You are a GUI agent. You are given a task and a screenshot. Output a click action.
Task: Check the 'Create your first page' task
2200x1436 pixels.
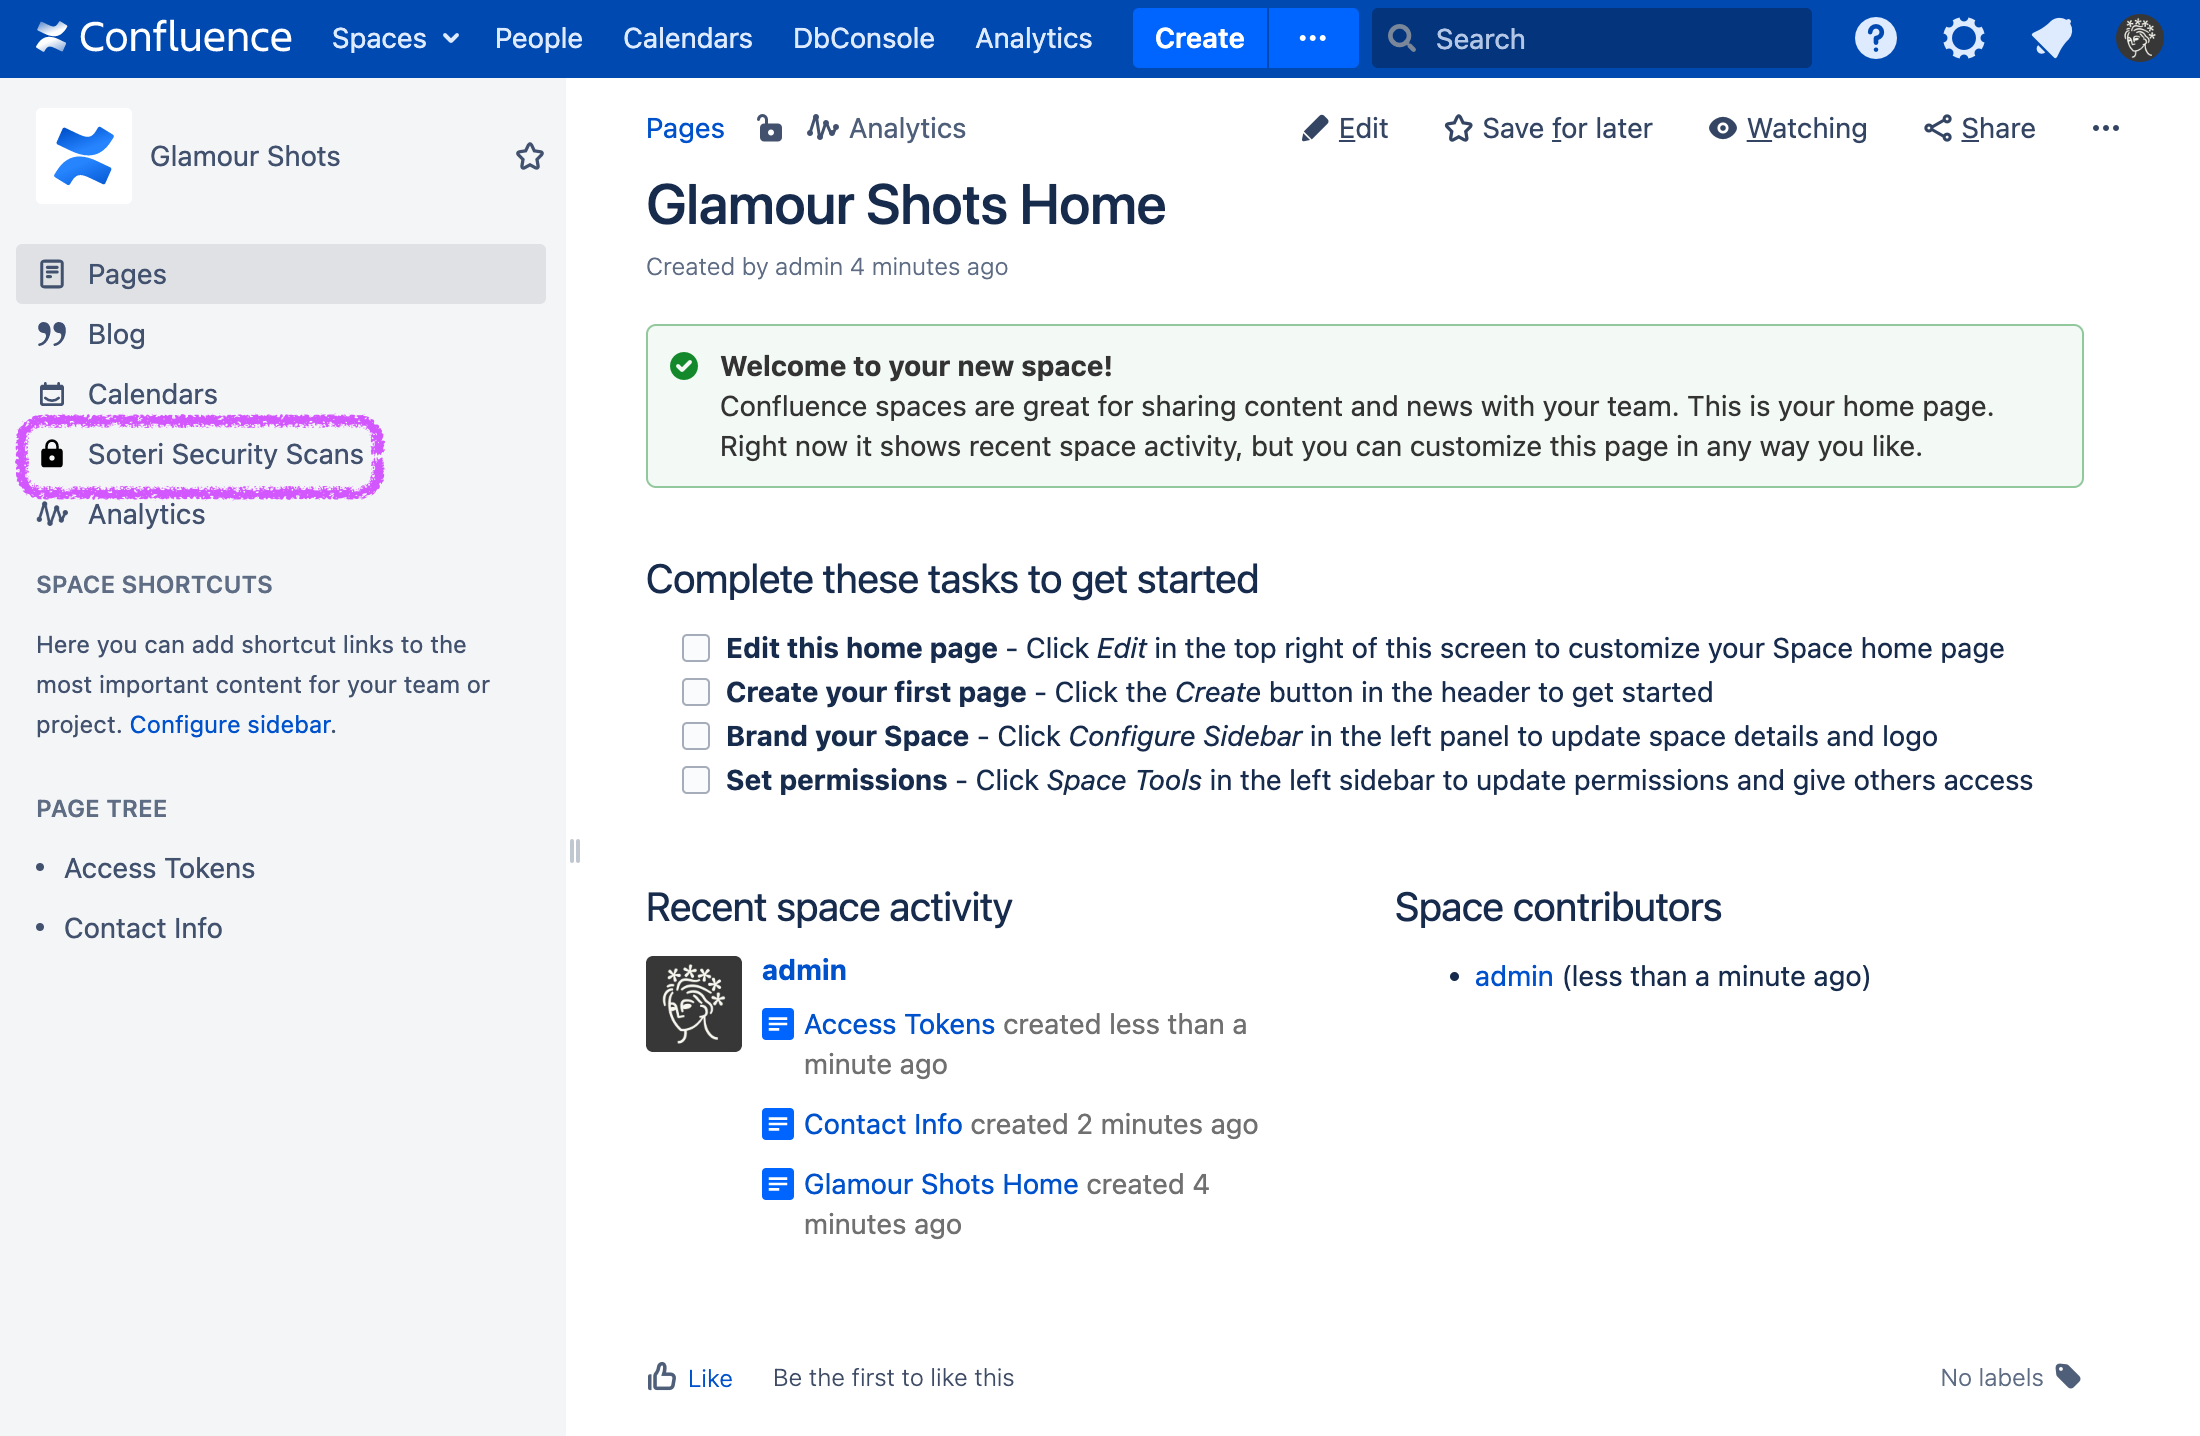tap(696, 692)
